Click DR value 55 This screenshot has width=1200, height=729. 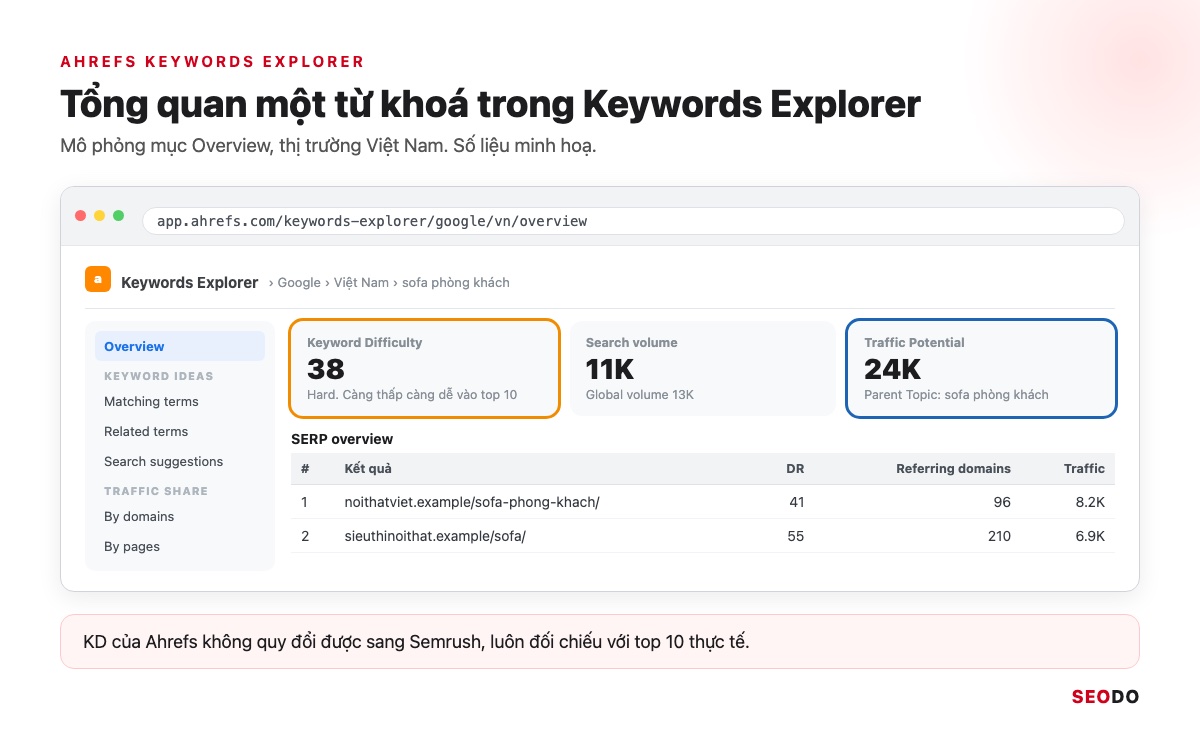(796, 536)
